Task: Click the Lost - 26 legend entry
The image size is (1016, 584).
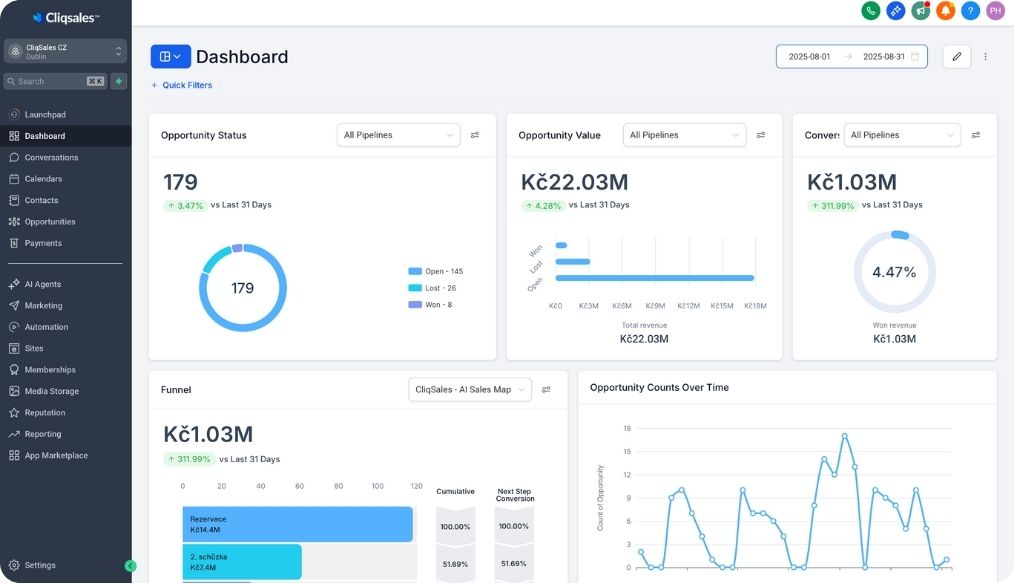Action: pyautogui.click(x=432, y=288)
